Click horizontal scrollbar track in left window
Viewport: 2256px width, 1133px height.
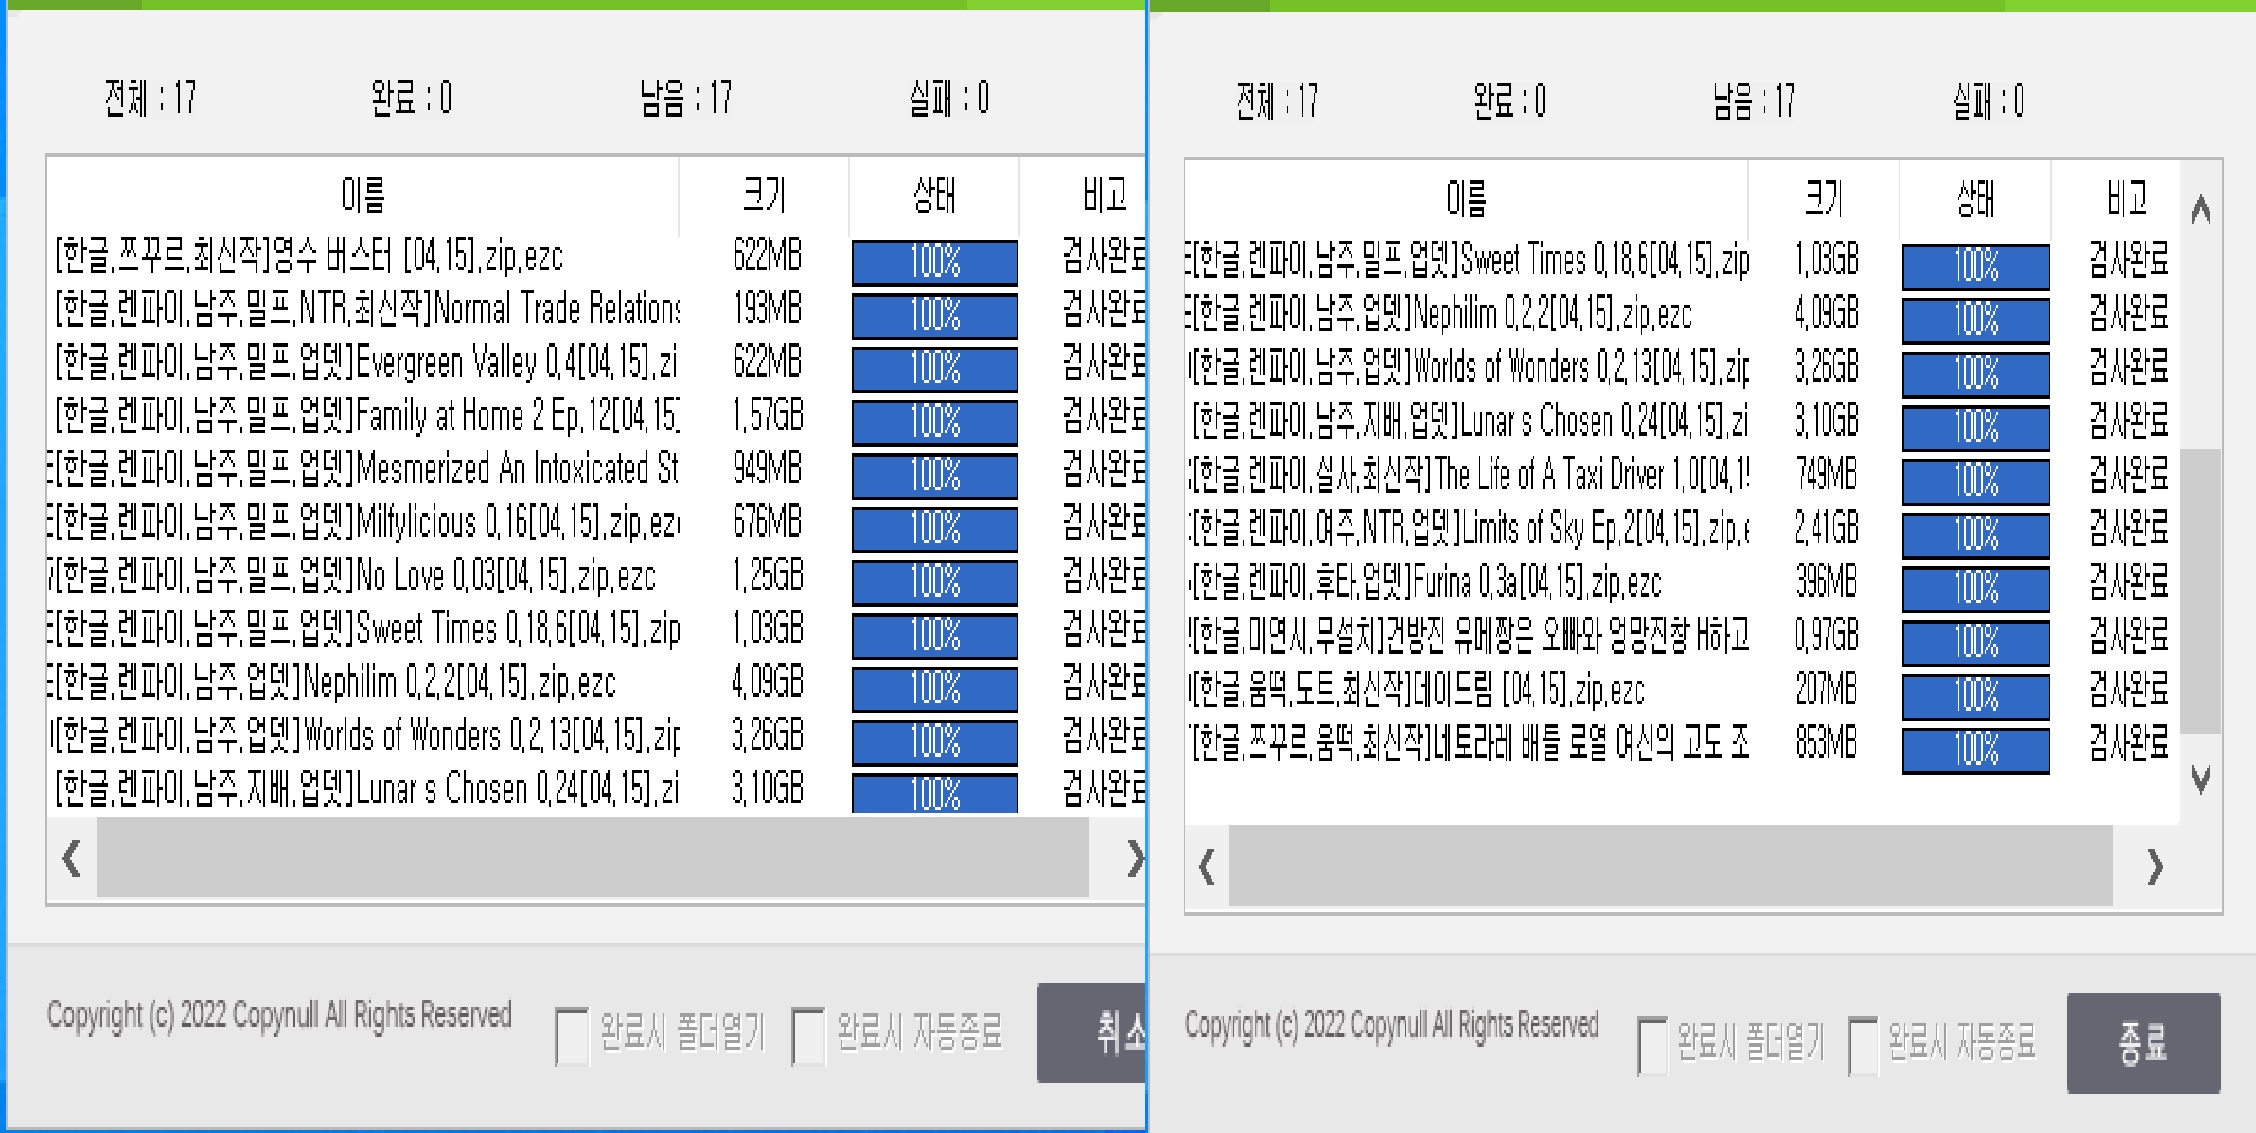[592, 858]
